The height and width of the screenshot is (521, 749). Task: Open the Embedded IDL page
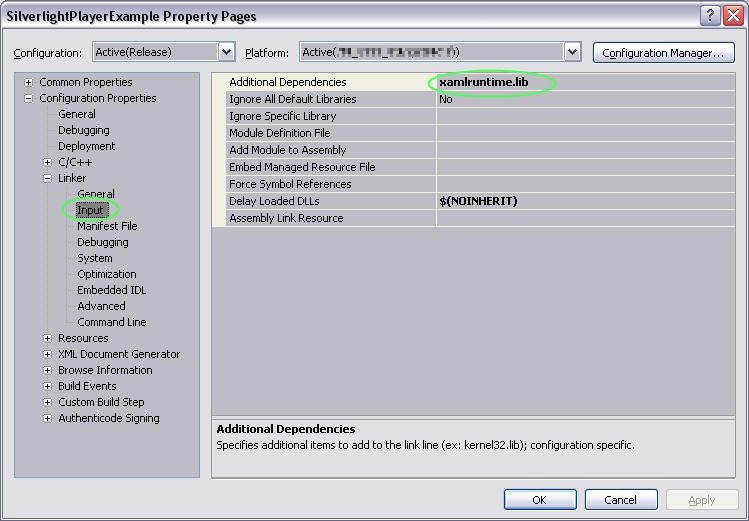coord(111,290)
